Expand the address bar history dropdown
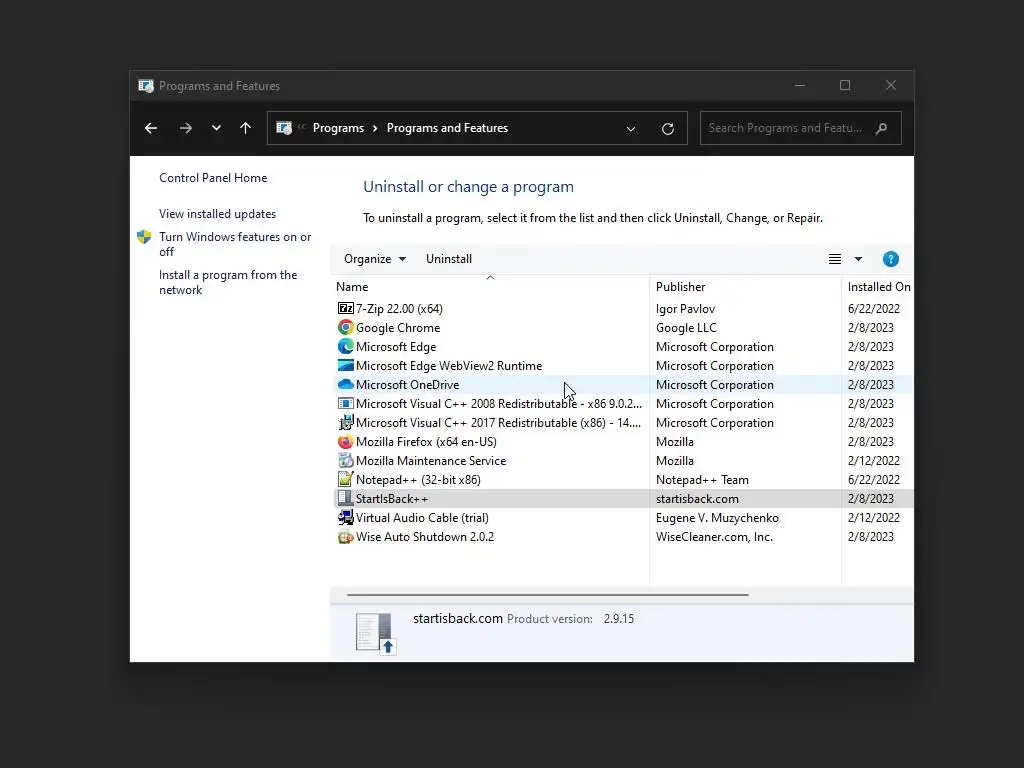Viewport: 1024px width, 768px height. tap(631, 129)
